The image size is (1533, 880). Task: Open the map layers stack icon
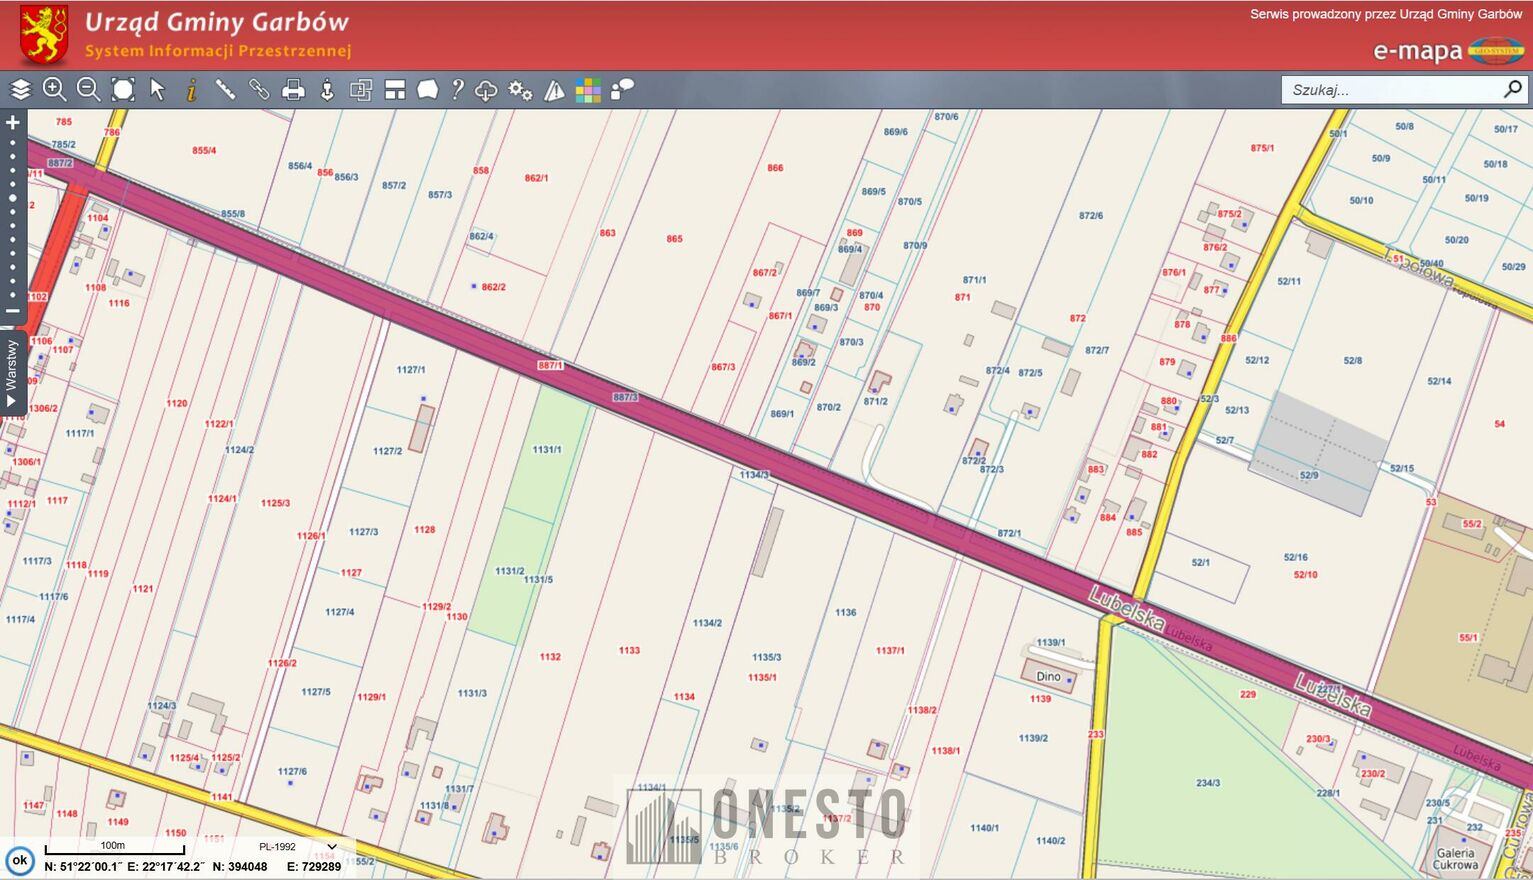21,90
